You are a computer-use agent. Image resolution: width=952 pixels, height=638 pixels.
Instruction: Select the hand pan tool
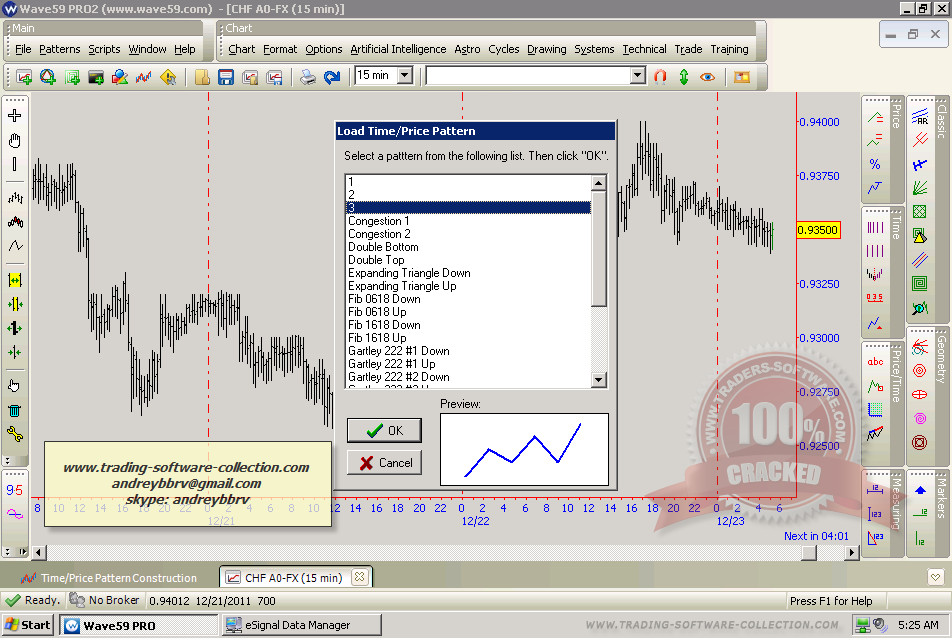pos(14,140)
